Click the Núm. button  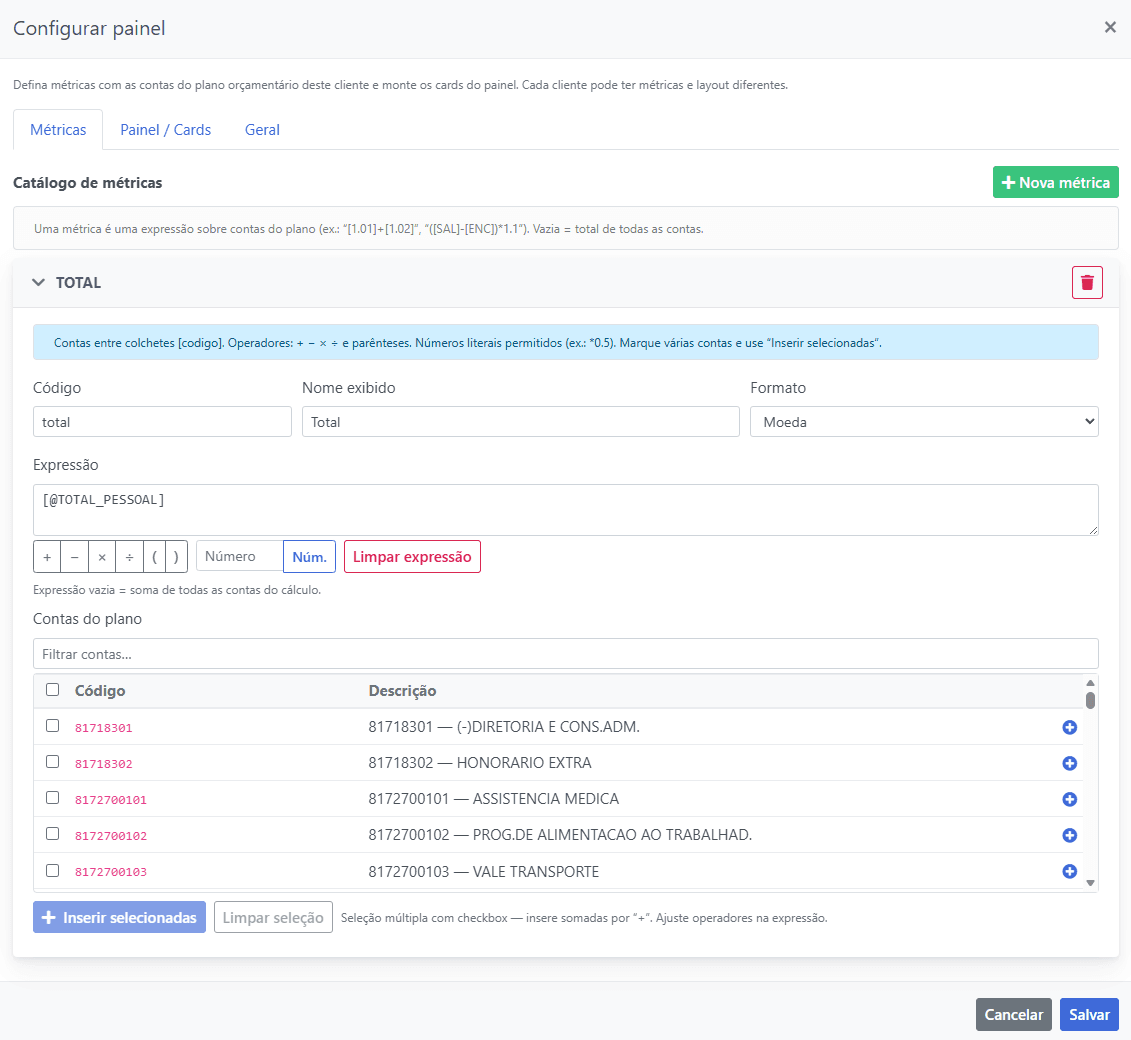pyautogui.click(x=309, y=557)
